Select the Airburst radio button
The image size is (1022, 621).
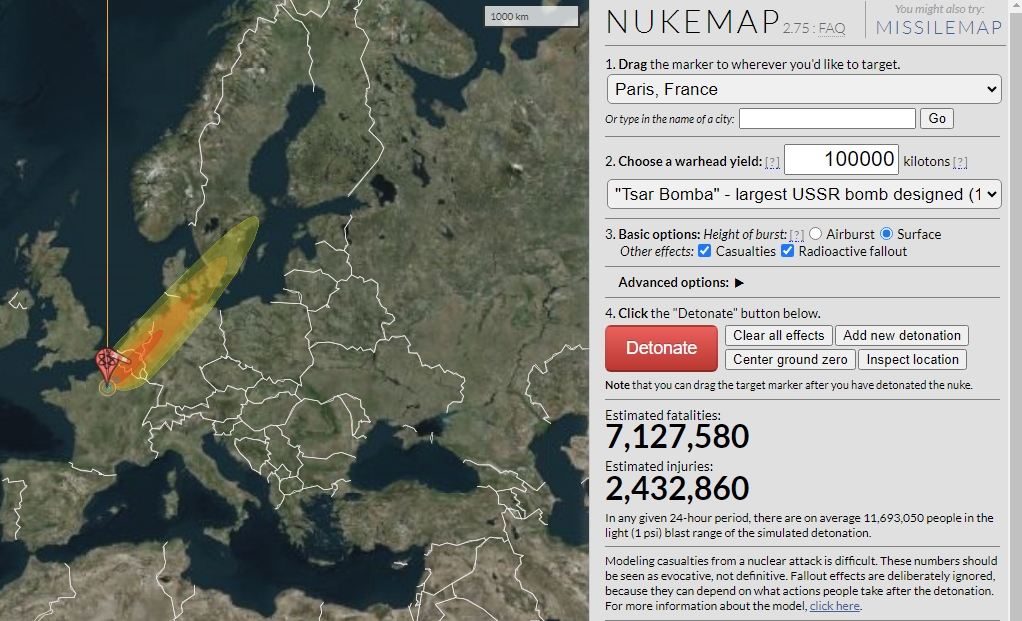pyautogui.click(x=815, y=234)
